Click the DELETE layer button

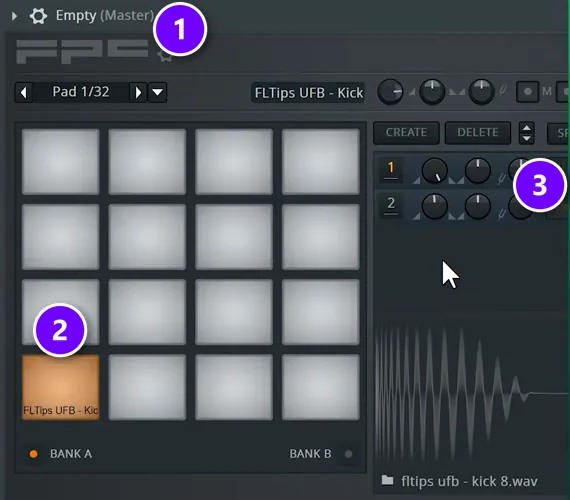[478, 132]
